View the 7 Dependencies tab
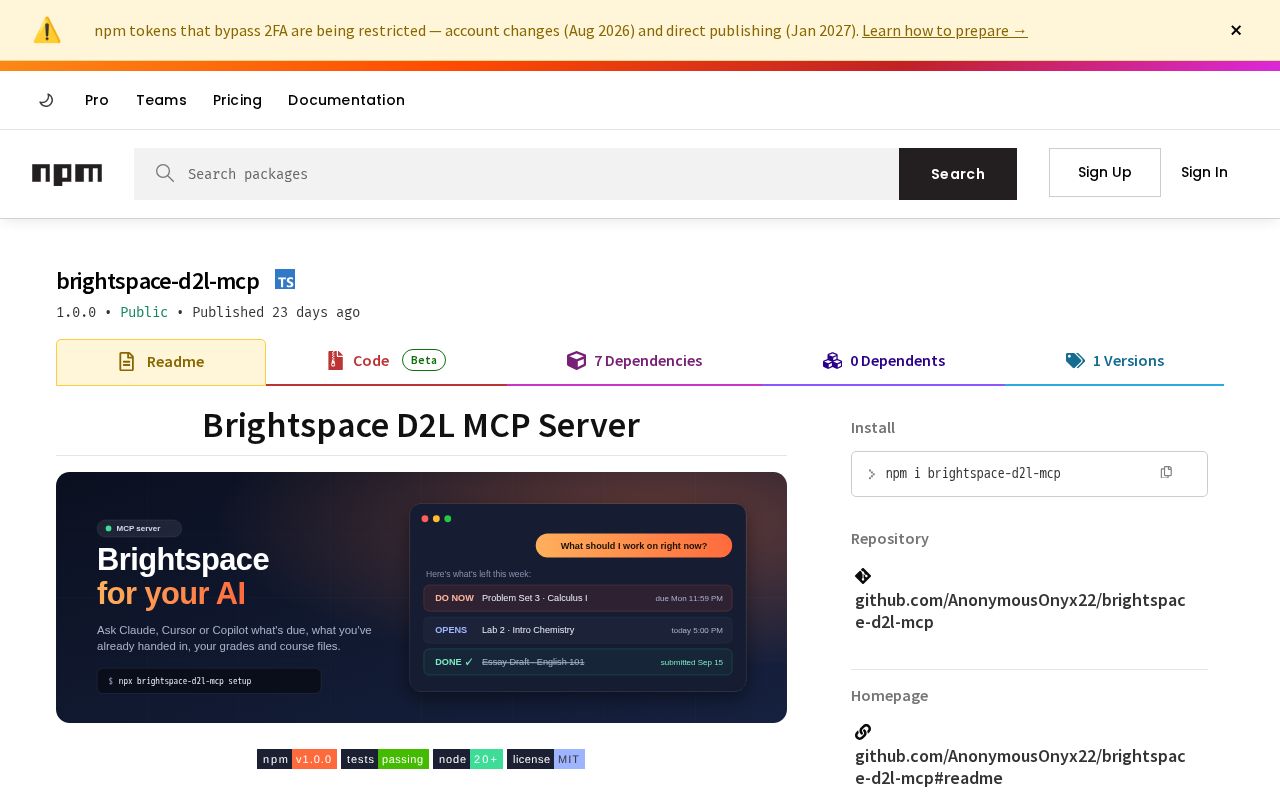This screenshot has width=1280, height=800. tap(634, 361)
